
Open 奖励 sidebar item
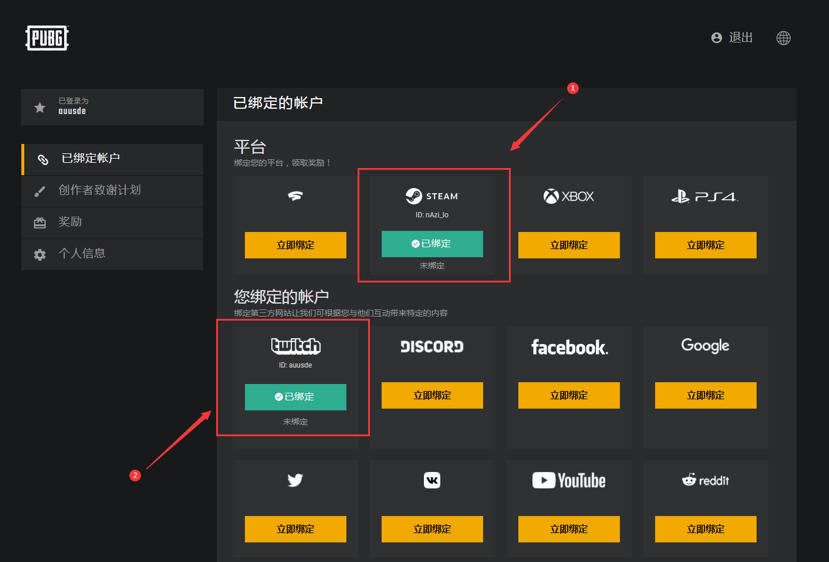click(112, 222)
